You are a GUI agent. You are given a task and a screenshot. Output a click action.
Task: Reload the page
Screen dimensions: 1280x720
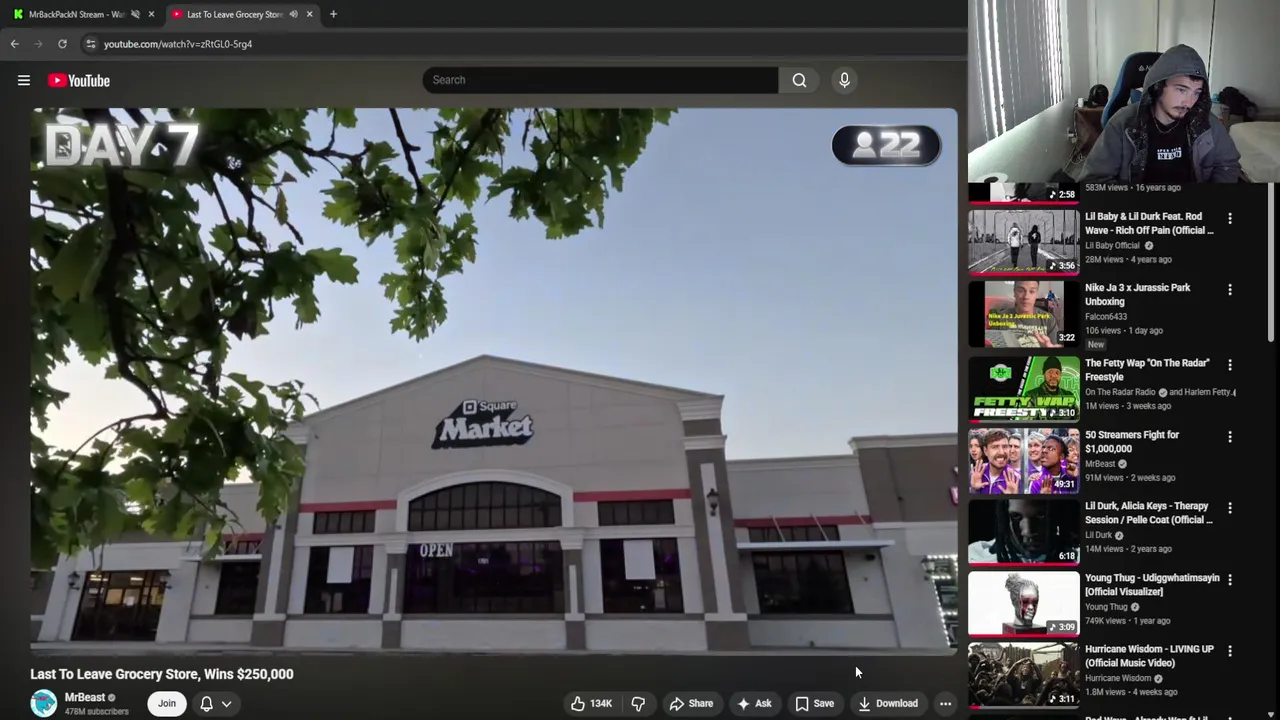click(x=62, y=44)
